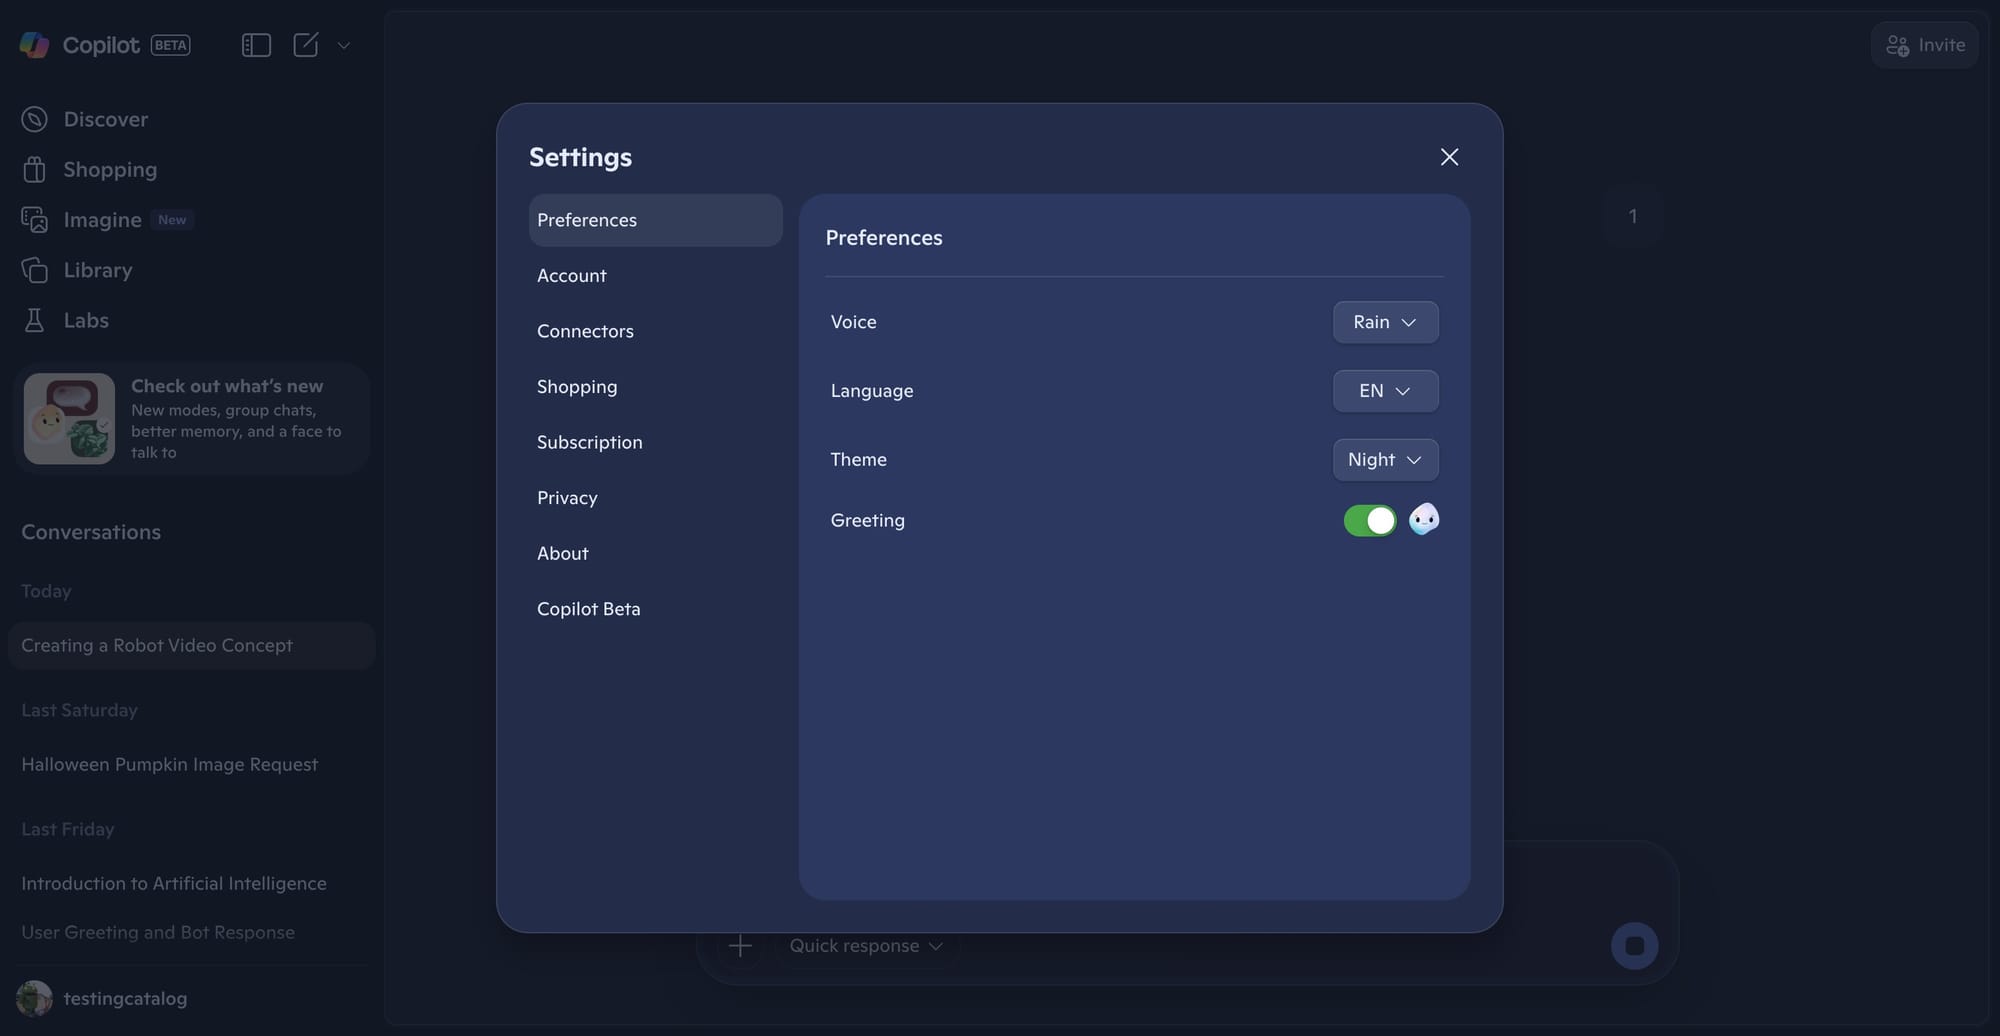Click the Copilot logo icon
Screen dimensions: 2000x1036
click(x=35, y=45)
